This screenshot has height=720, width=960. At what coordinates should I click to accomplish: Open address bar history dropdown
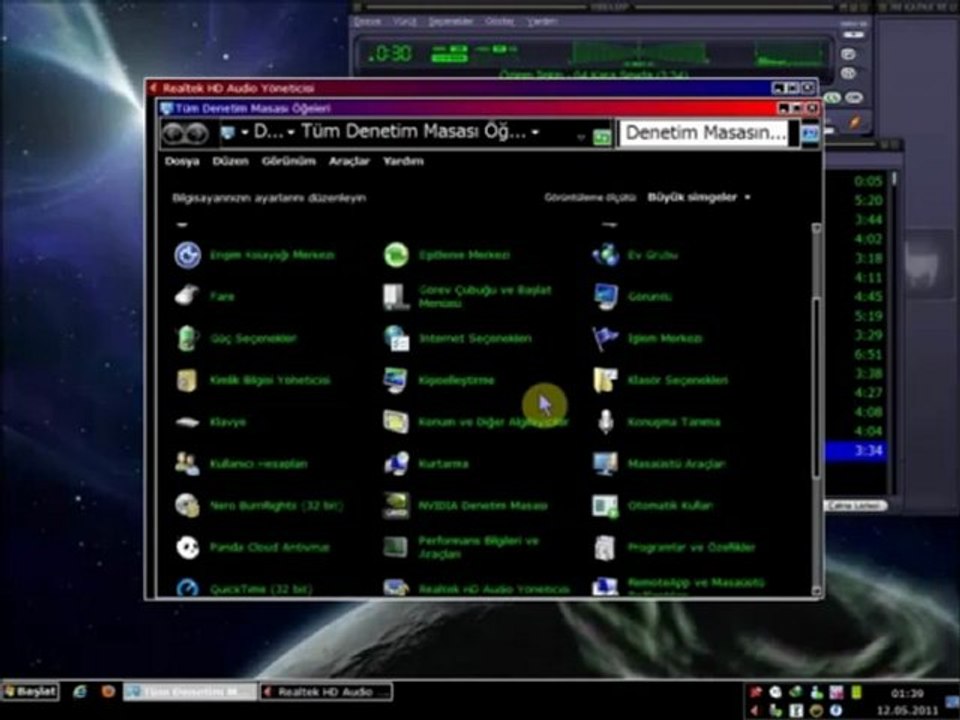pyautogui.click(x=581, y=137)
